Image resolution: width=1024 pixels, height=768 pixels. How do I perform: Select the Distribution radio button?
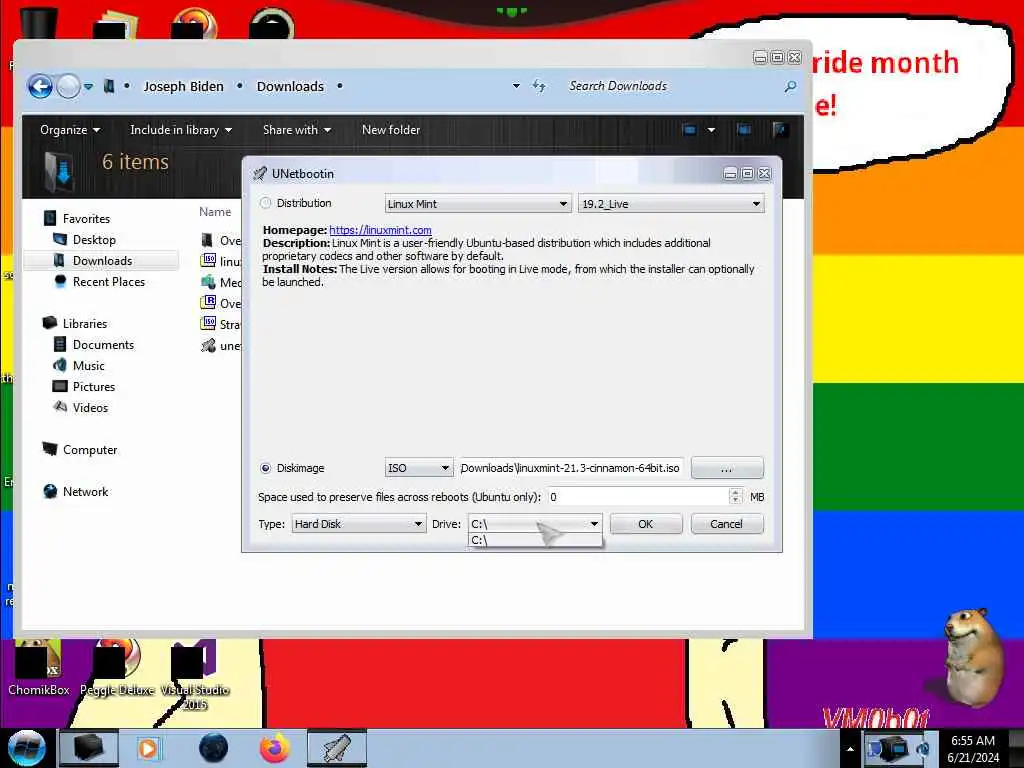click(x=265, y=203)
